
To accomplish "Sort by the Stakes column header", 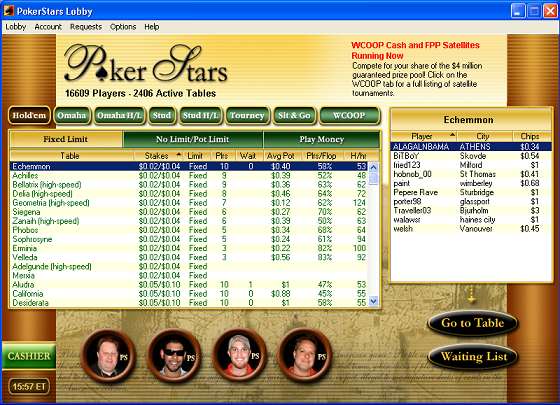I will point(159,156).
